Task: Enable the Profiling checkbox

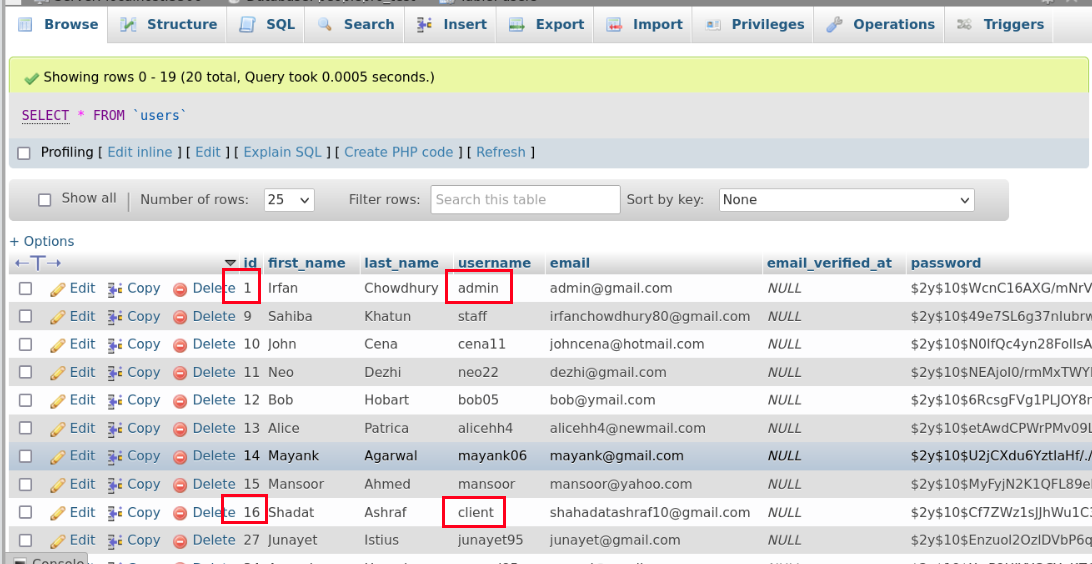Action: (x=25, y=153)
